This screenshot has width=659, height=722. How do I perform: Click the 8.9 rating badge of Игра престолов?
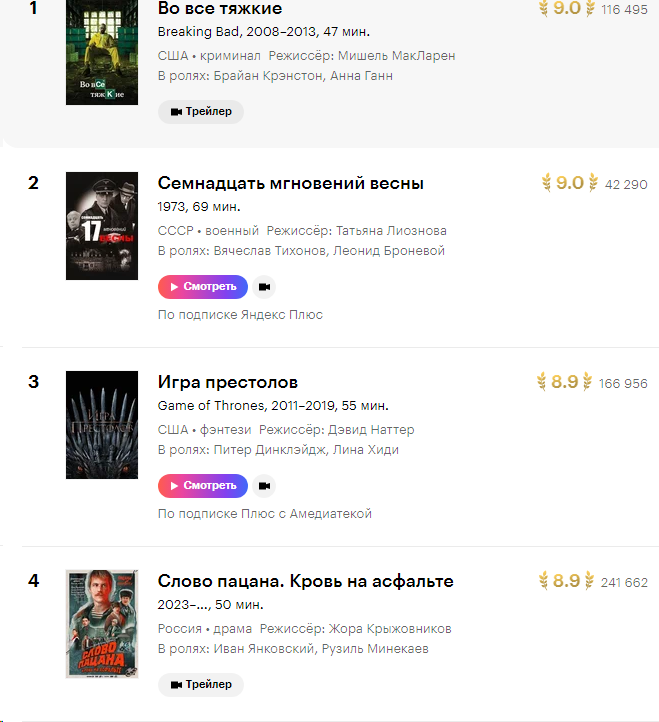click(x=565, y=382)
